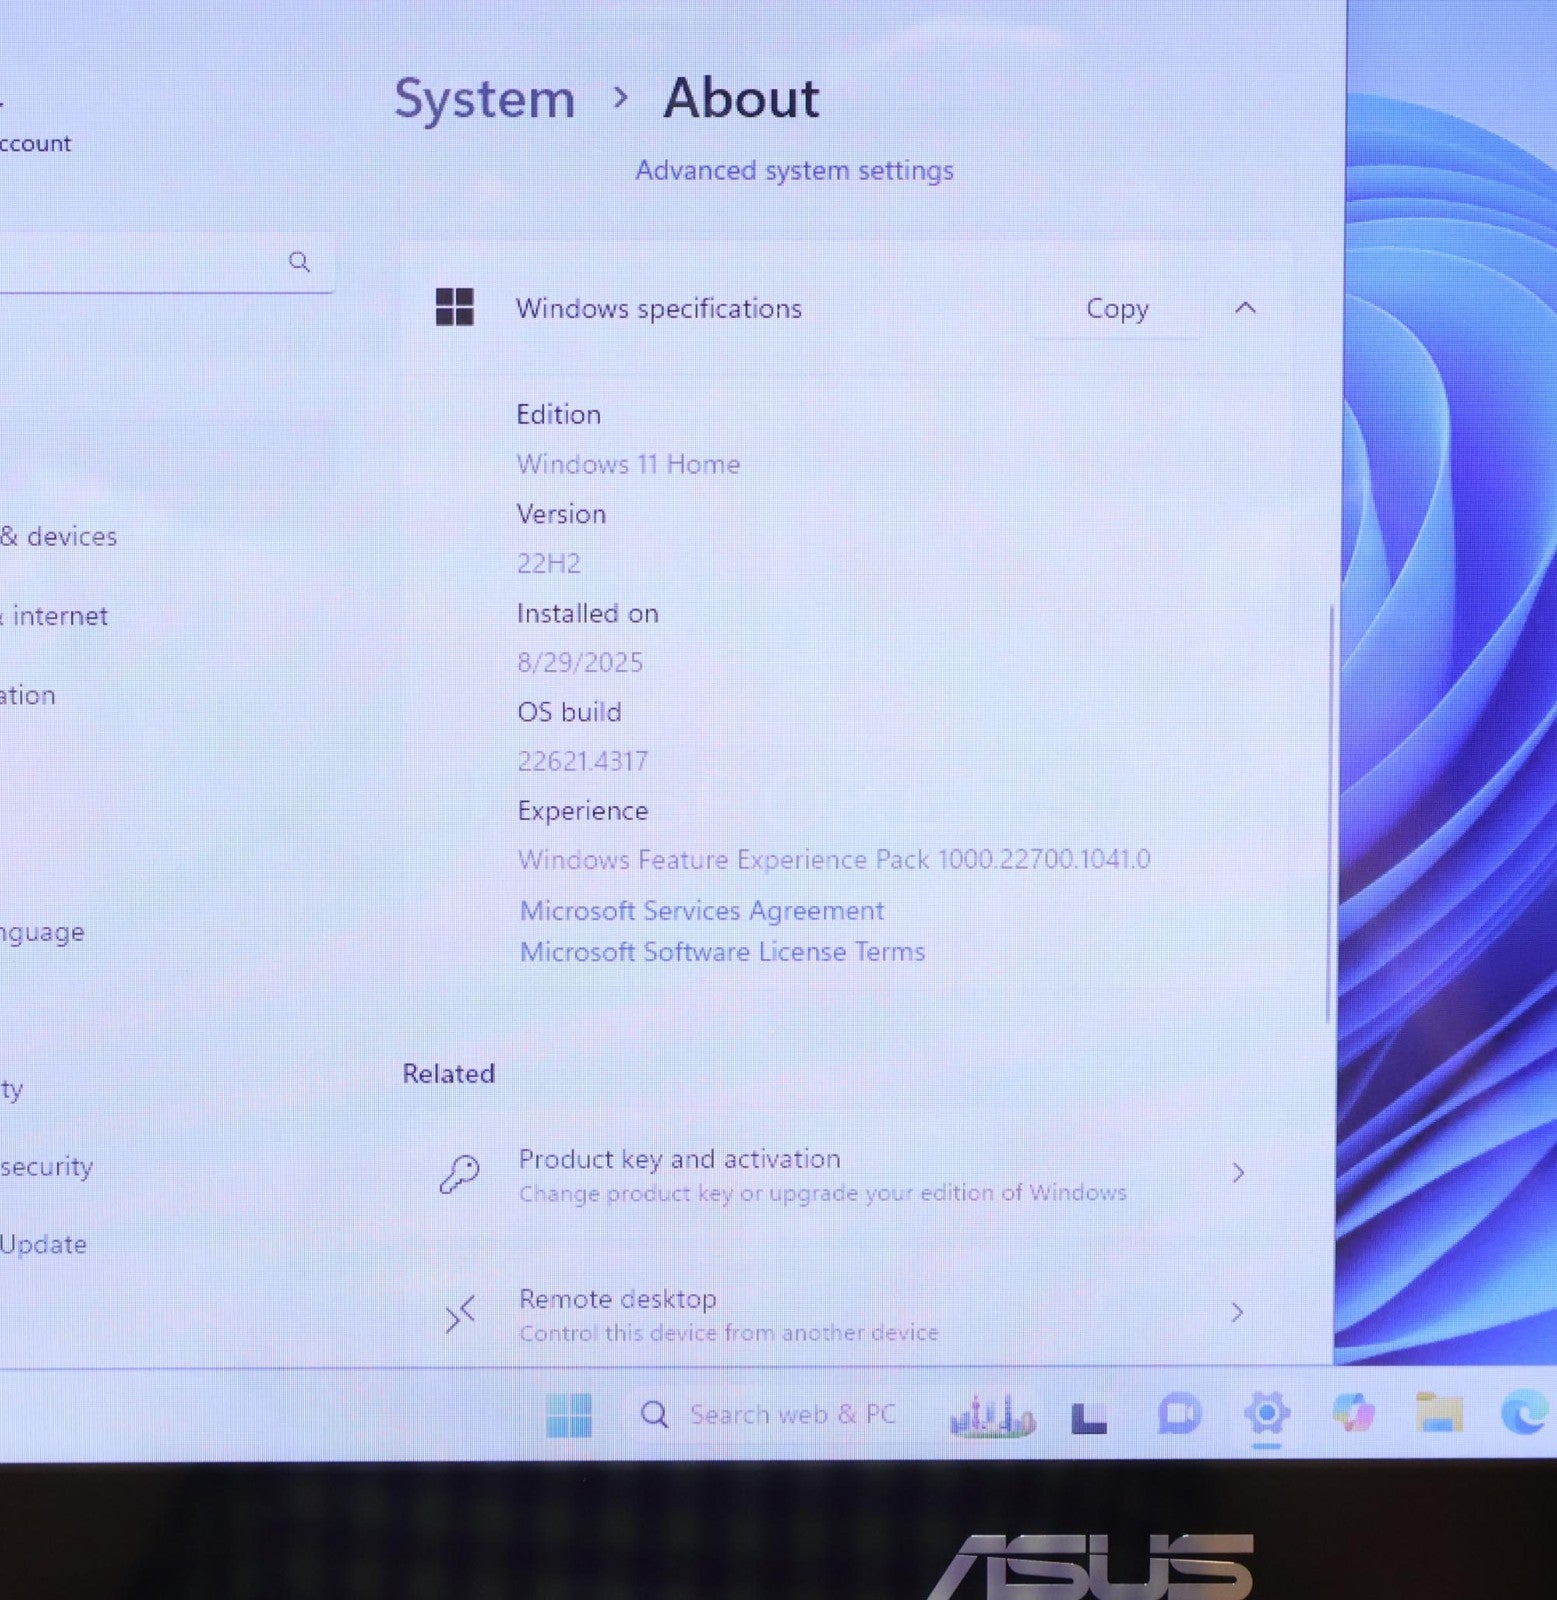Open File Explorer from the taskbar
This screenshot has width=1557, height=1600.
point(1439,1414)
